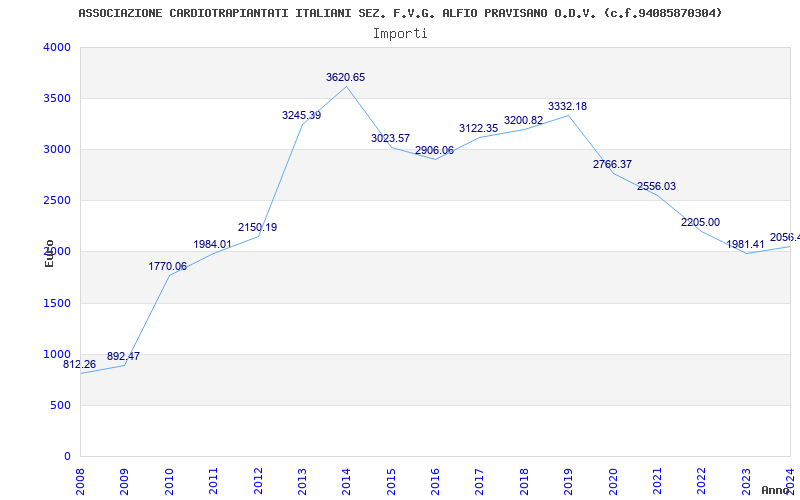Select the 2500 y-axis tick label
Image resolution: width=800 pixels, height=500 pixels.
click(x=58, y=201)
